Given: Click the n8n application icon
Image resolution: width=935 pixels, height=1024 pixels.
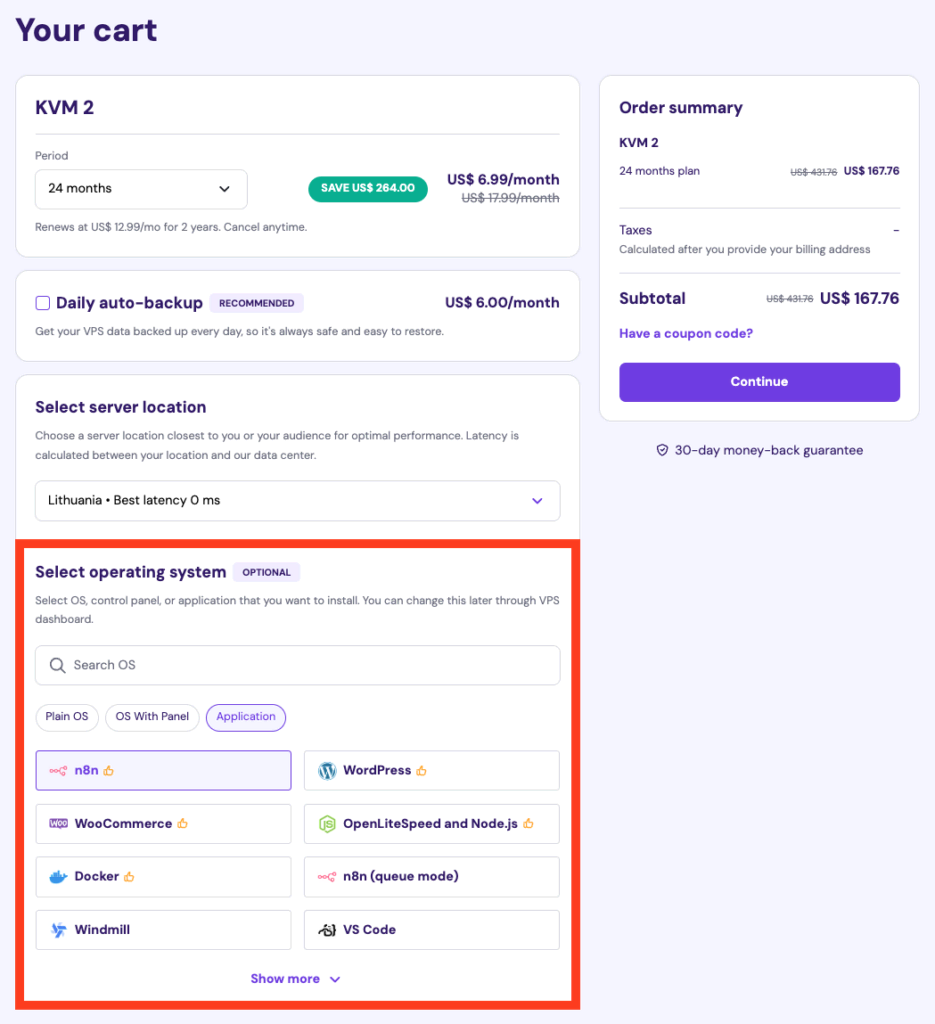Looking at the screenshot, I should click(x=58, y=771).
